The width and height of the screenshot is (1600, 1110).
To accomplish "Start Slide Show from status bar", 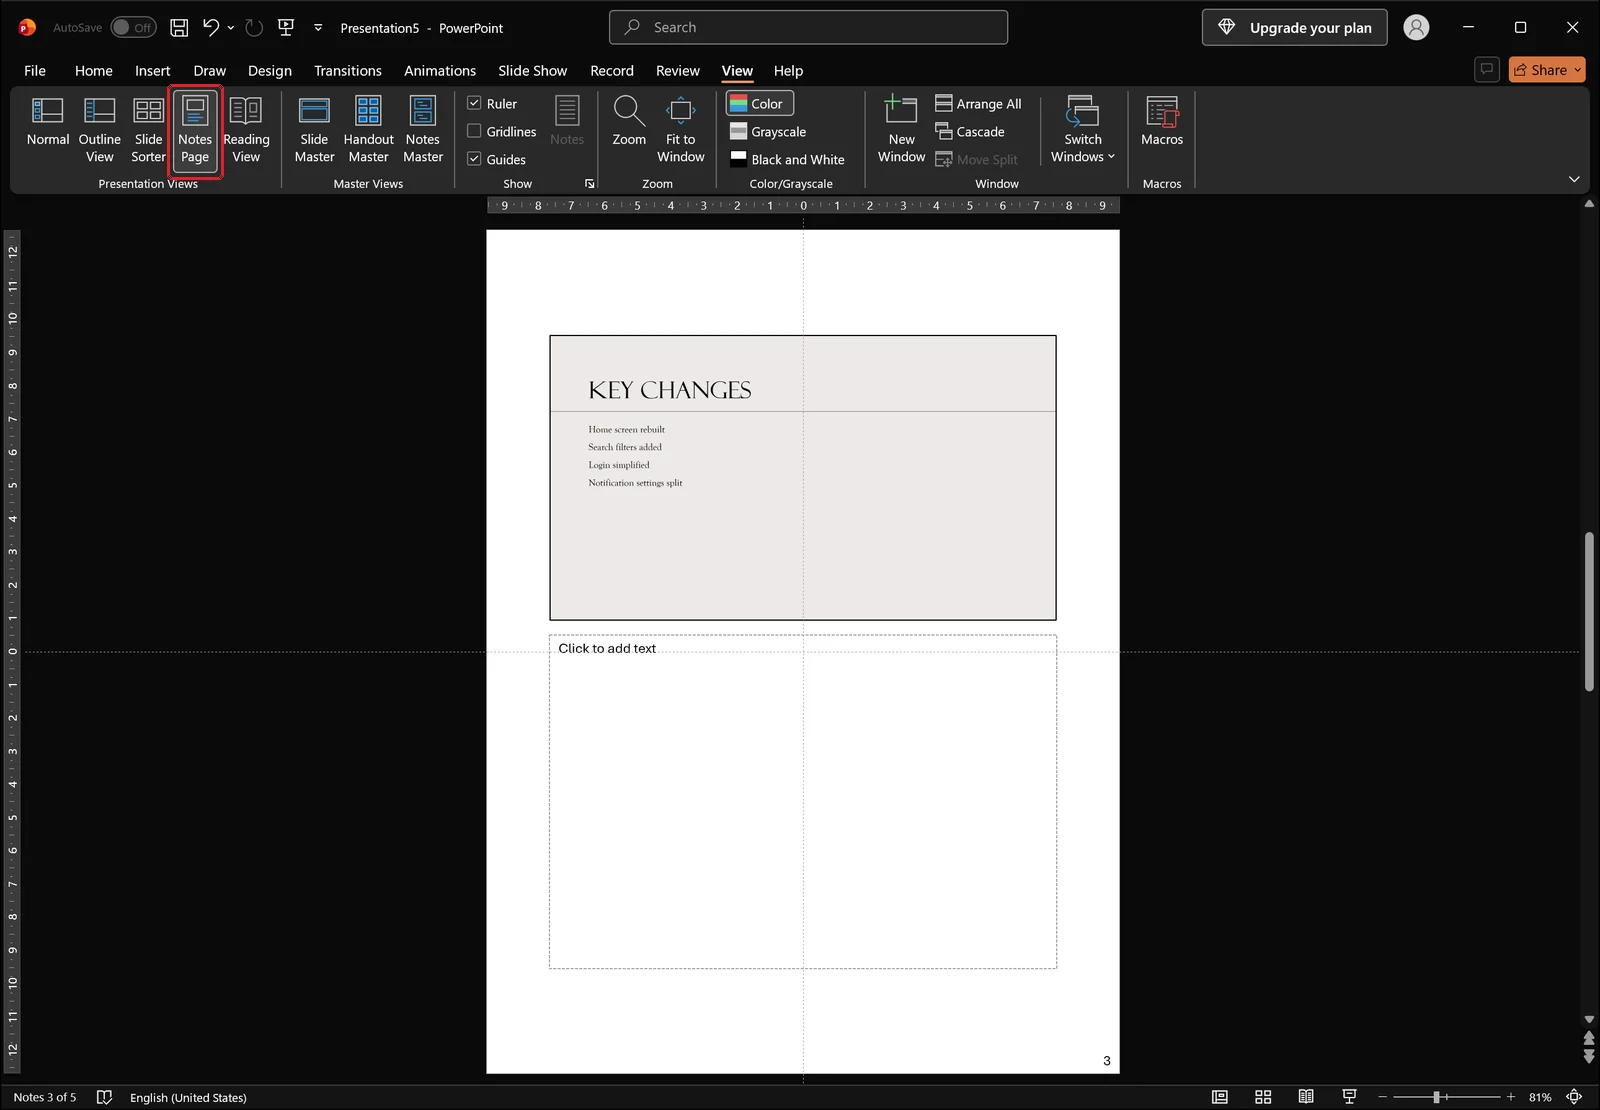I will (x=1349, y=1097).
